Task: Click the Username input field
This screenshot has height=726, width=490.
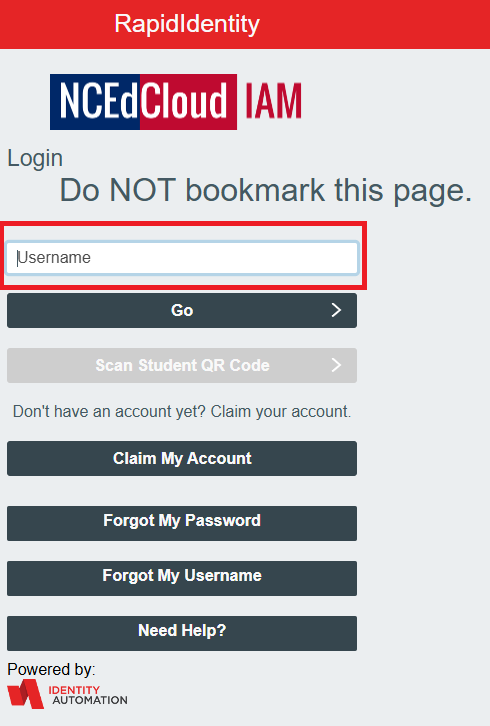Action: tap(182, 258)
